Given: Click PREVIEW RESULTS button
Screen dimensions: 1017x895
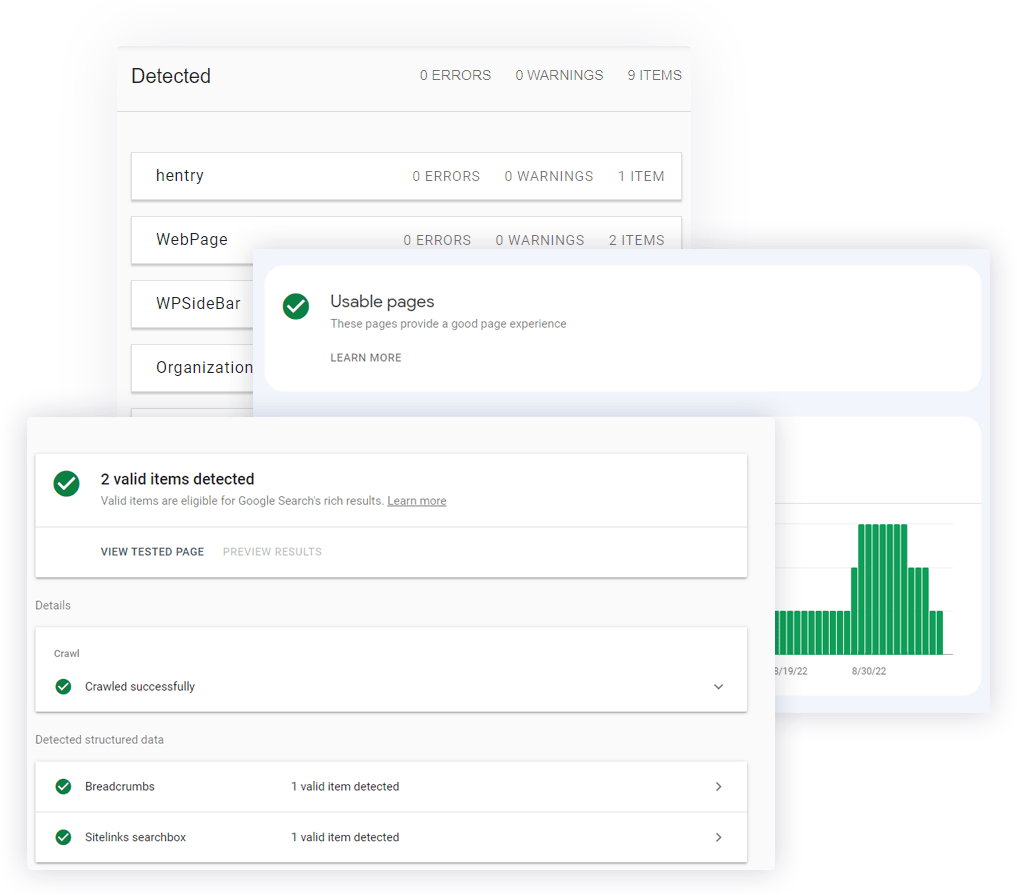Looking at the screenshot, I should tap(272, 551).
